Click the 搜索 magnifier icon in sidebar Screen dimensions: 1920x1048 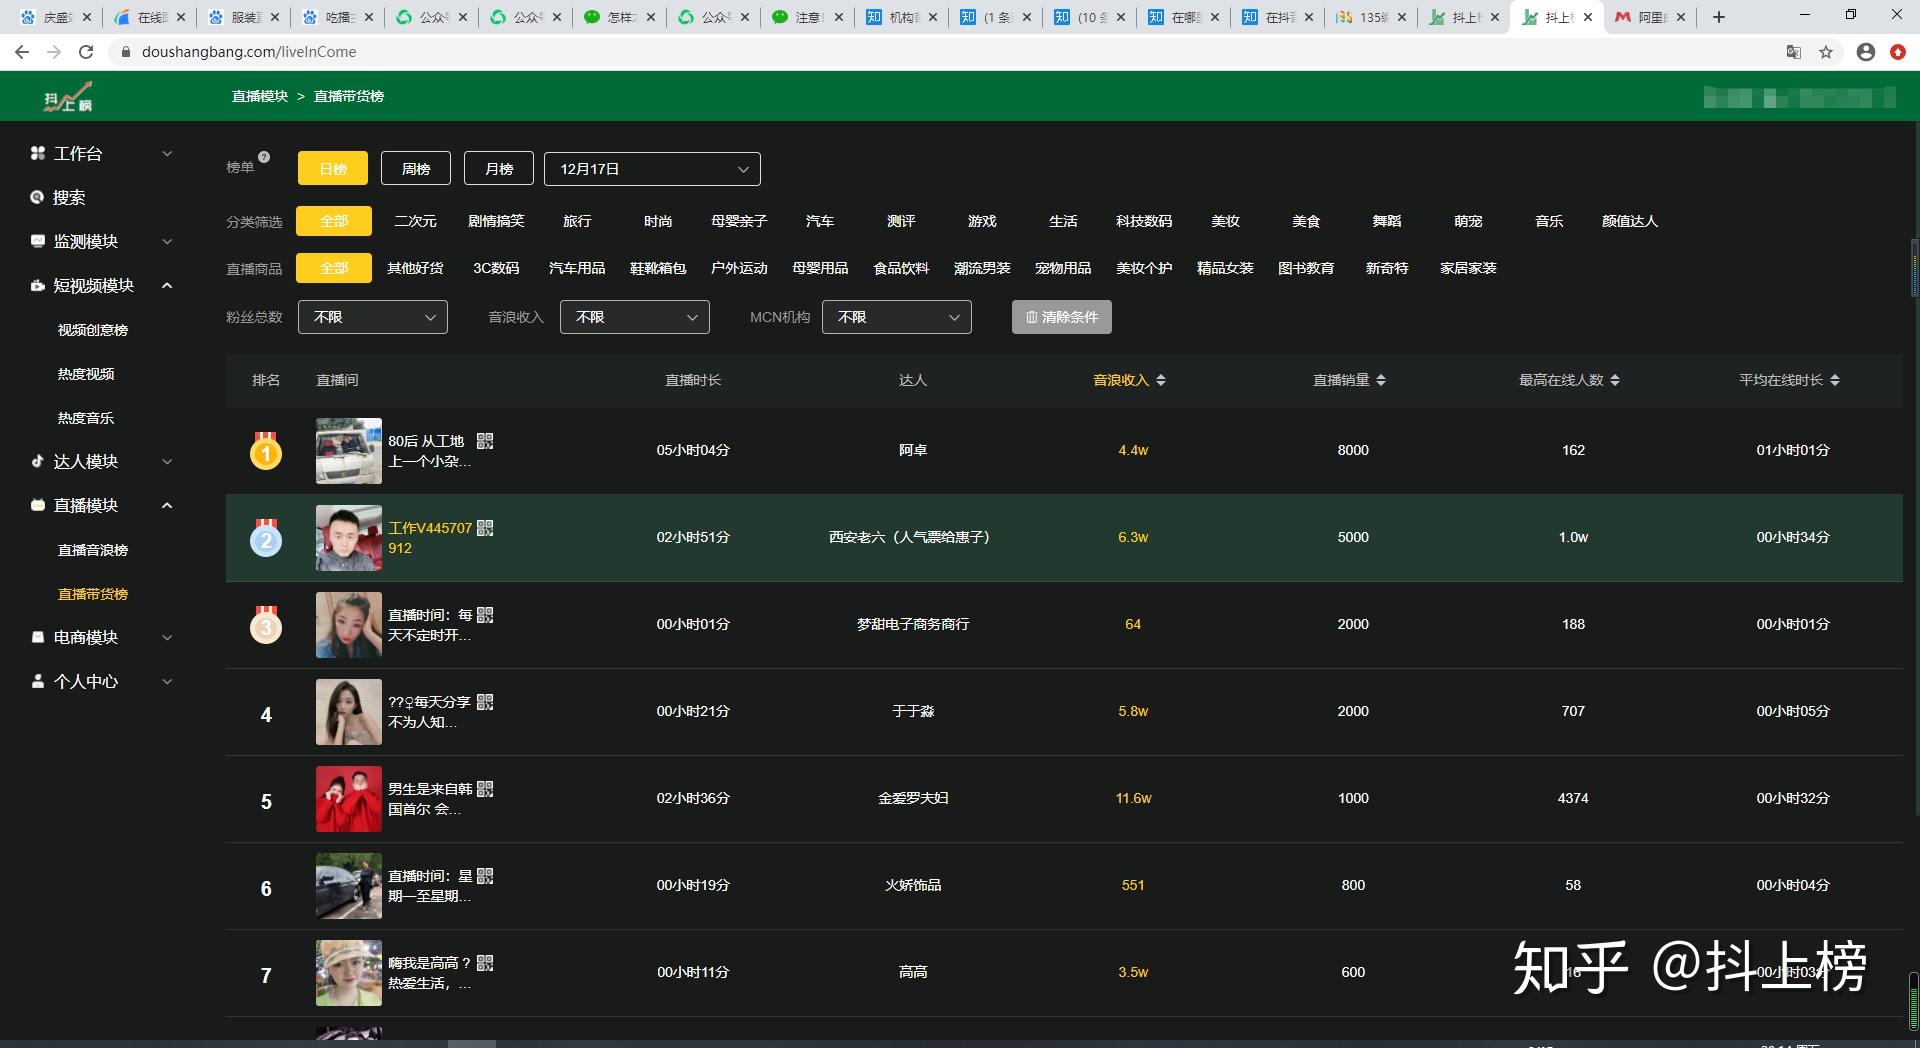pyautogui.click(x=38, y=197)
